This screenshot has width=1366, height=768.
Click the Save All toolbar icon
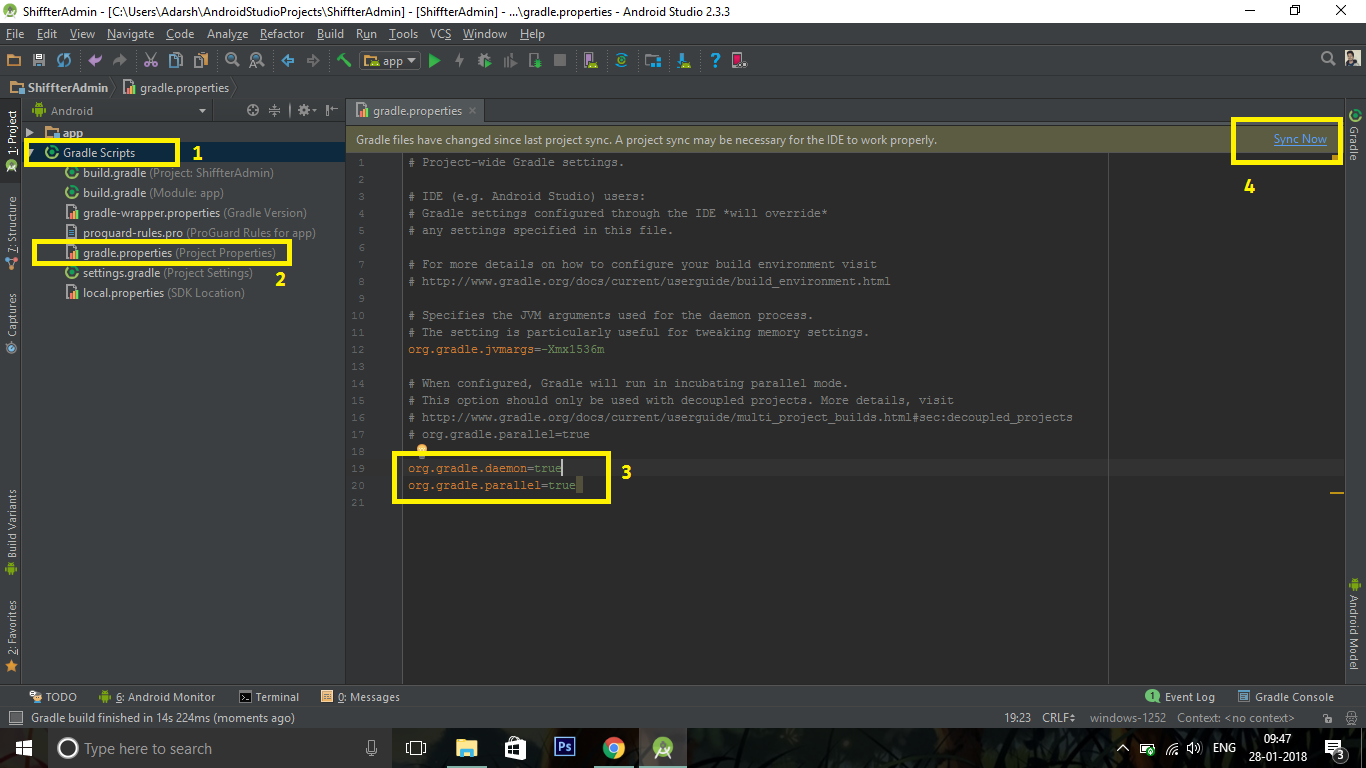pyautogui.click(x=40, y=61)
